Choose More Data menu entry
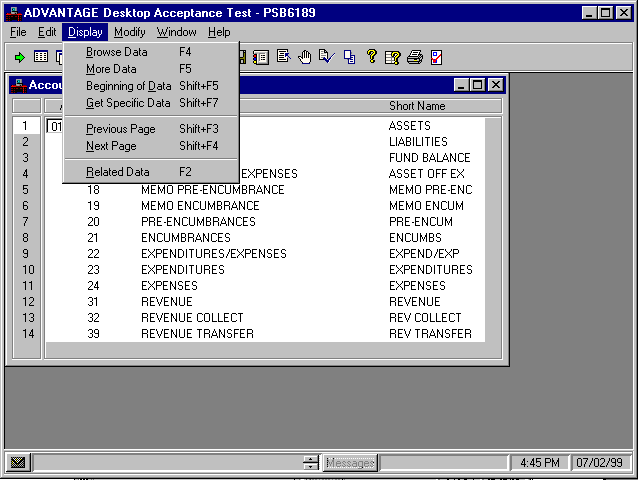Image resolution: width=638 pixels, height=480 pixels. coord(151,69)
